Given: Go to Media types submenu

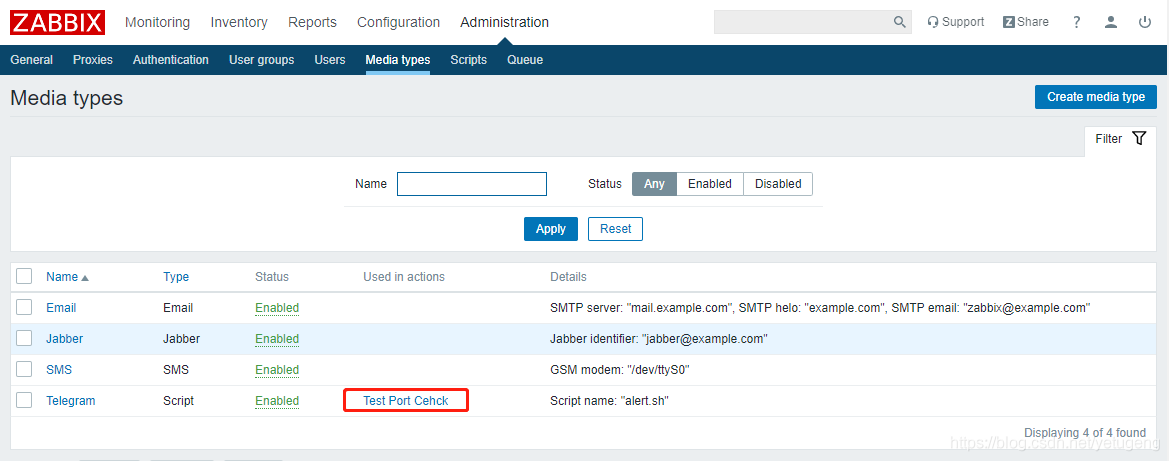Looking at the screenshot, I should click(x=397, y=60).
